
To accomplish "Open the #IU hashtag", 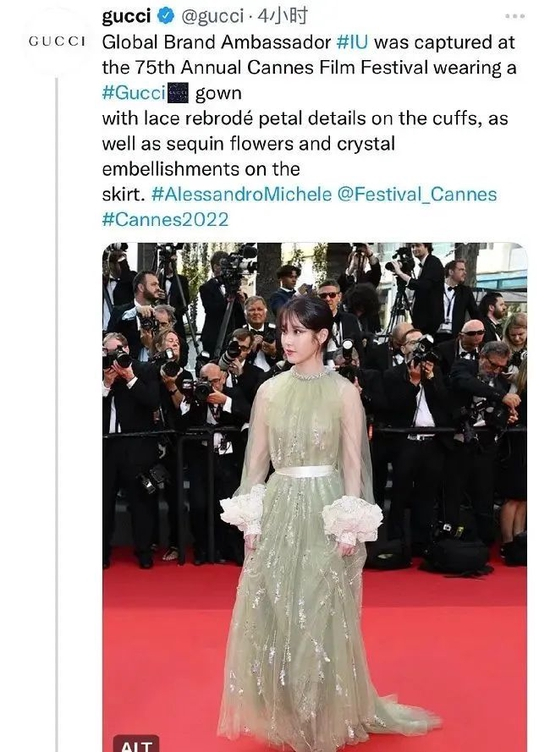I will click(352, 42).
